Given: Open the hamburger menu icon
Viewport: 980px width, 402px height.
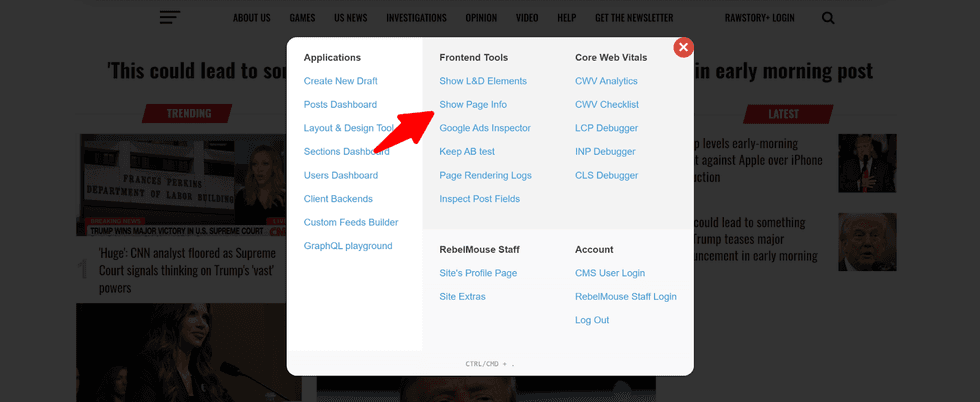Looking at the screenshot, I should coord(169,18).
